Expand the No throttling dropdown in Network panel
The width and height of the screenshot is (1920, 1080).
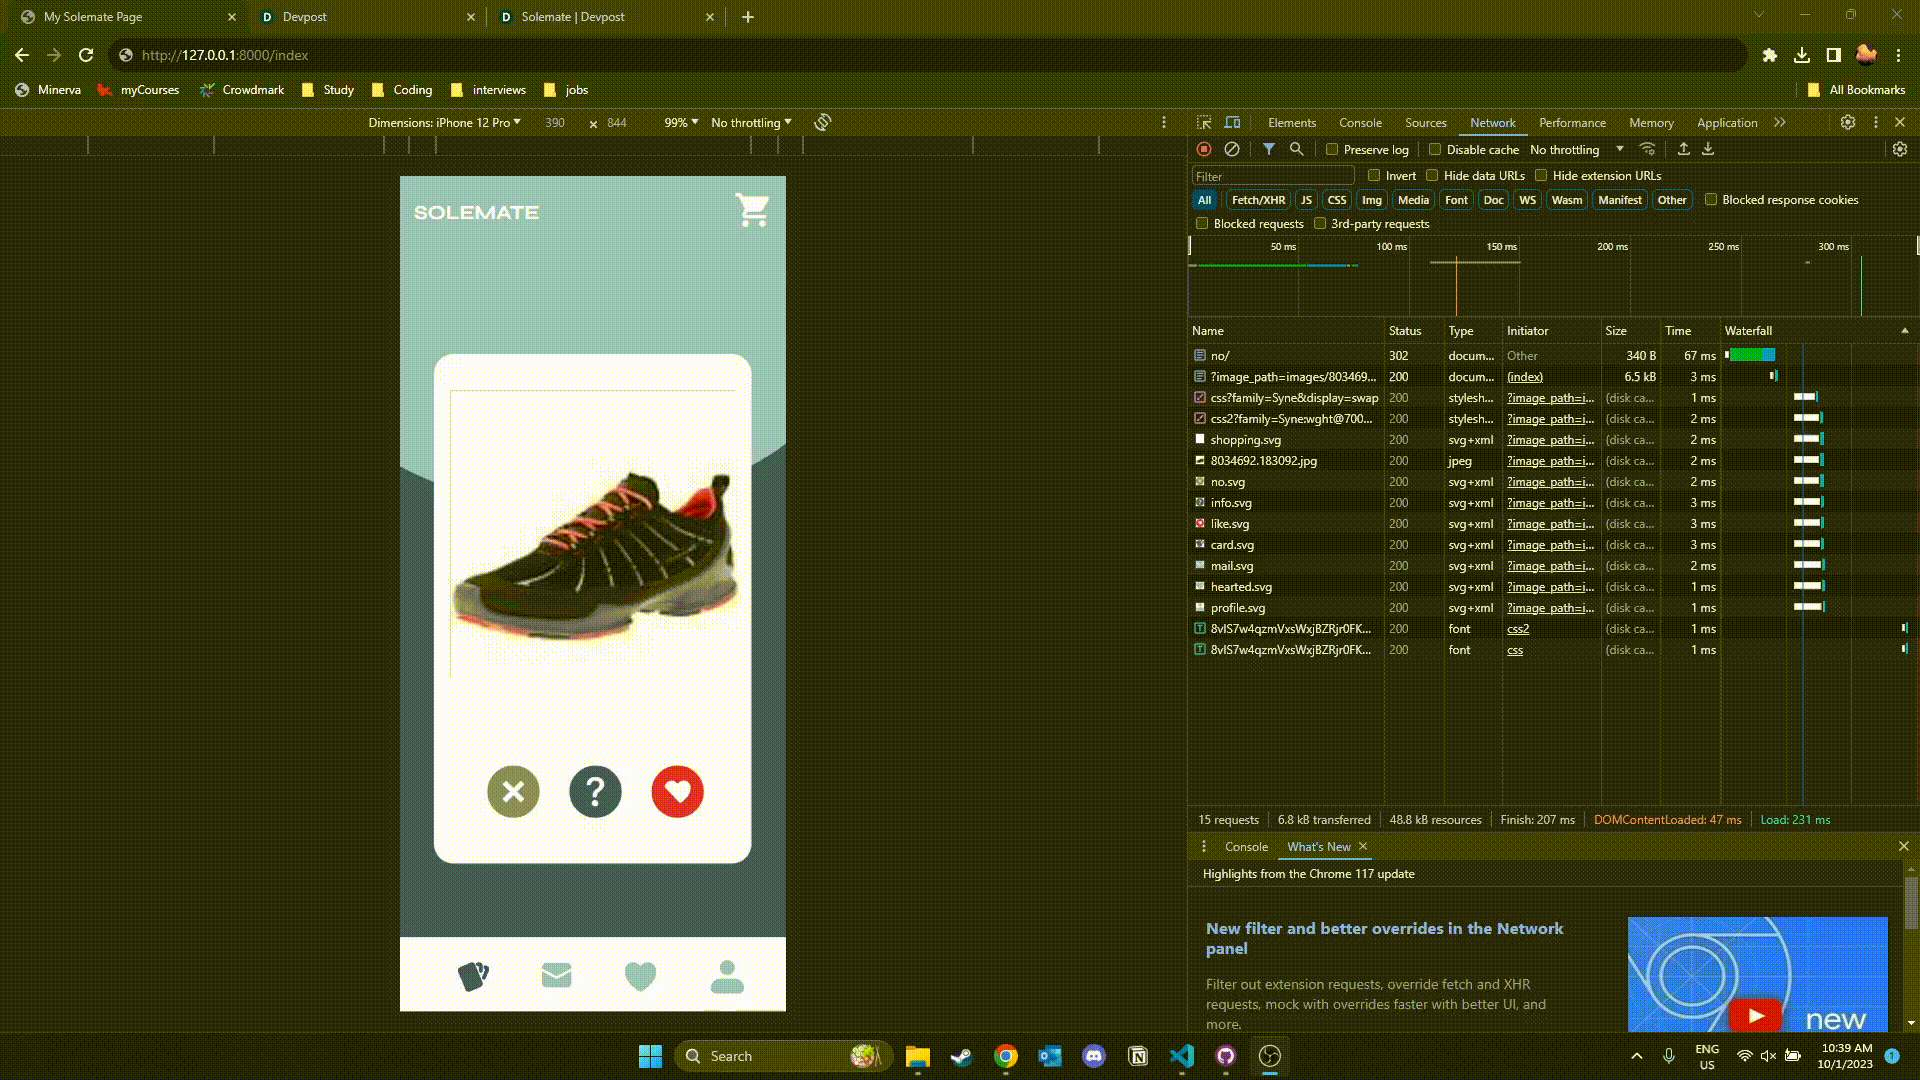click(x=1576, y=149)
